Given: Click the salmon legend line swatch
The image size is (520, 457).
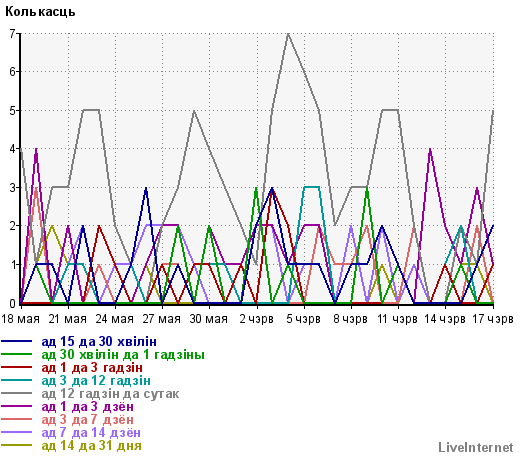Looking at the screenshot, I should pos(17,419).
